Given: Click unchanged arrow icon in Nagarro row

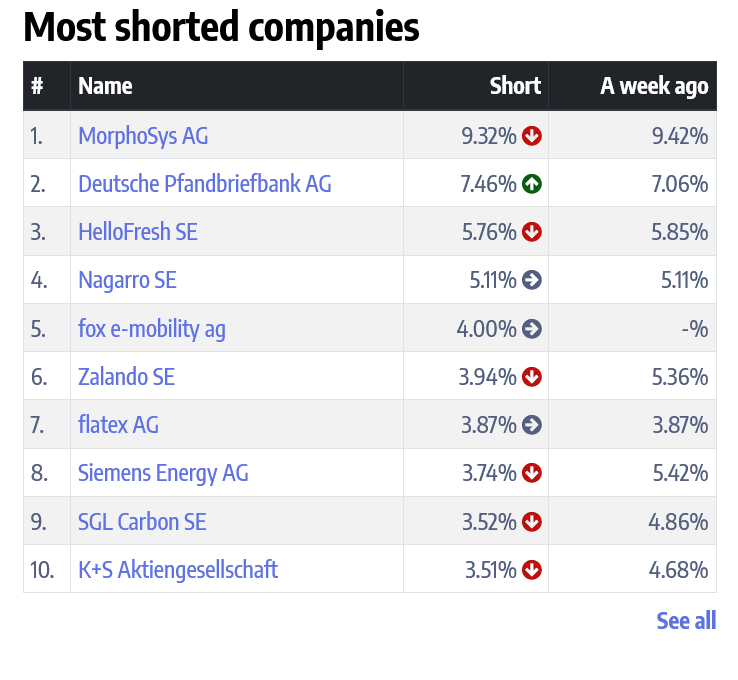Looking at the screenshot, I should point(532,280).
